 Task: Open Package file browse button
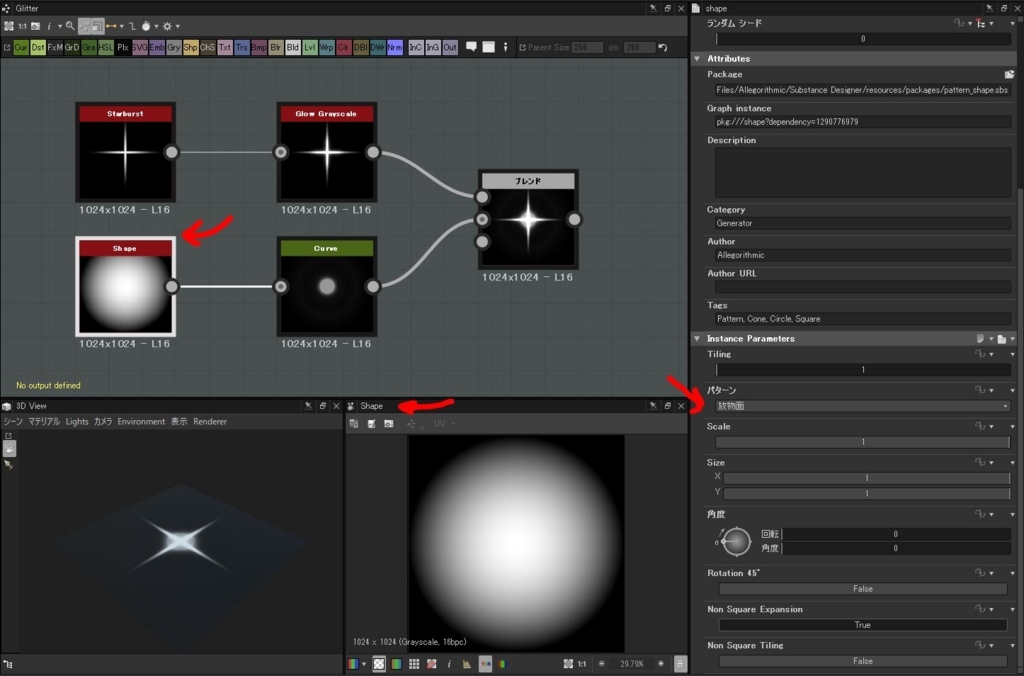[x=1009, y=74]
